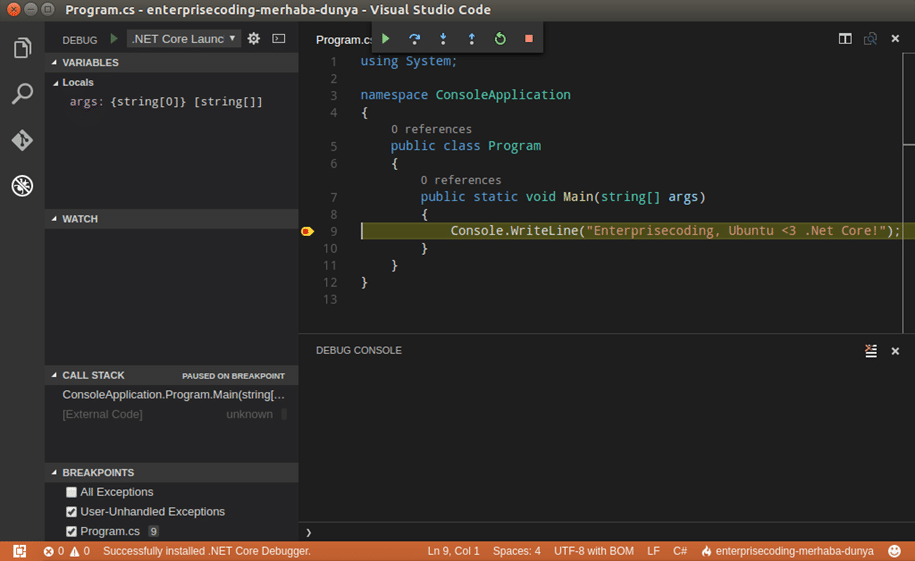Viewport: 915px width, 561px height.
Task: Click Ln 9, Col 1 in status bar
Action: (453, 551)
